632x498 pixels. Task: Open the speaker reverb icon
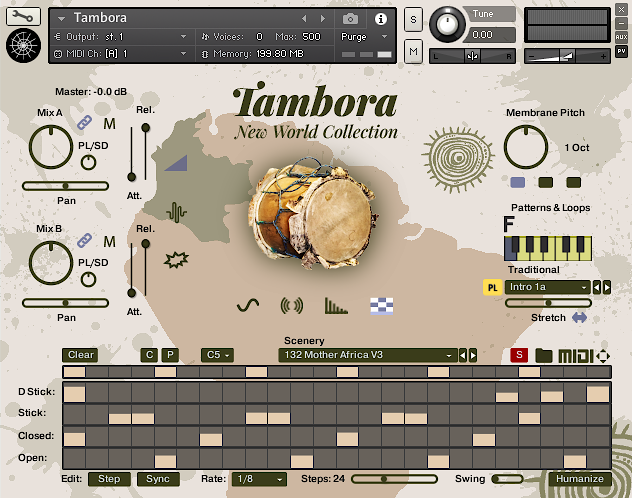[292, 306]
